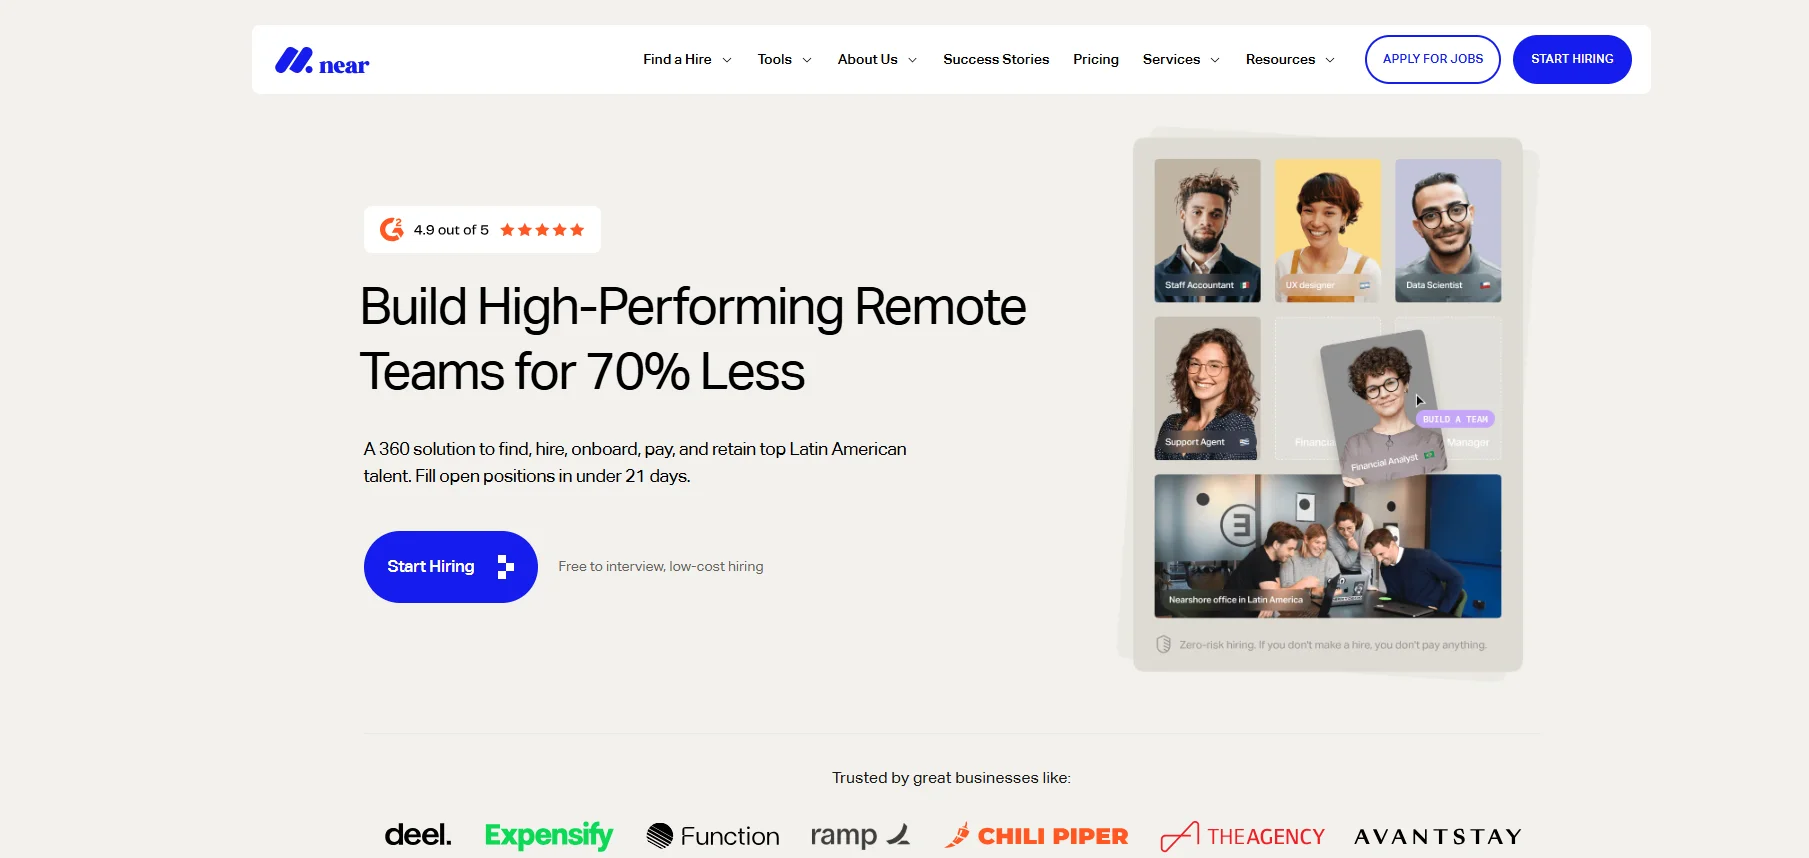Click the G2 rating badge icon
The width and height of the screenshot is (1809, 858).
(x=392, y=230)
